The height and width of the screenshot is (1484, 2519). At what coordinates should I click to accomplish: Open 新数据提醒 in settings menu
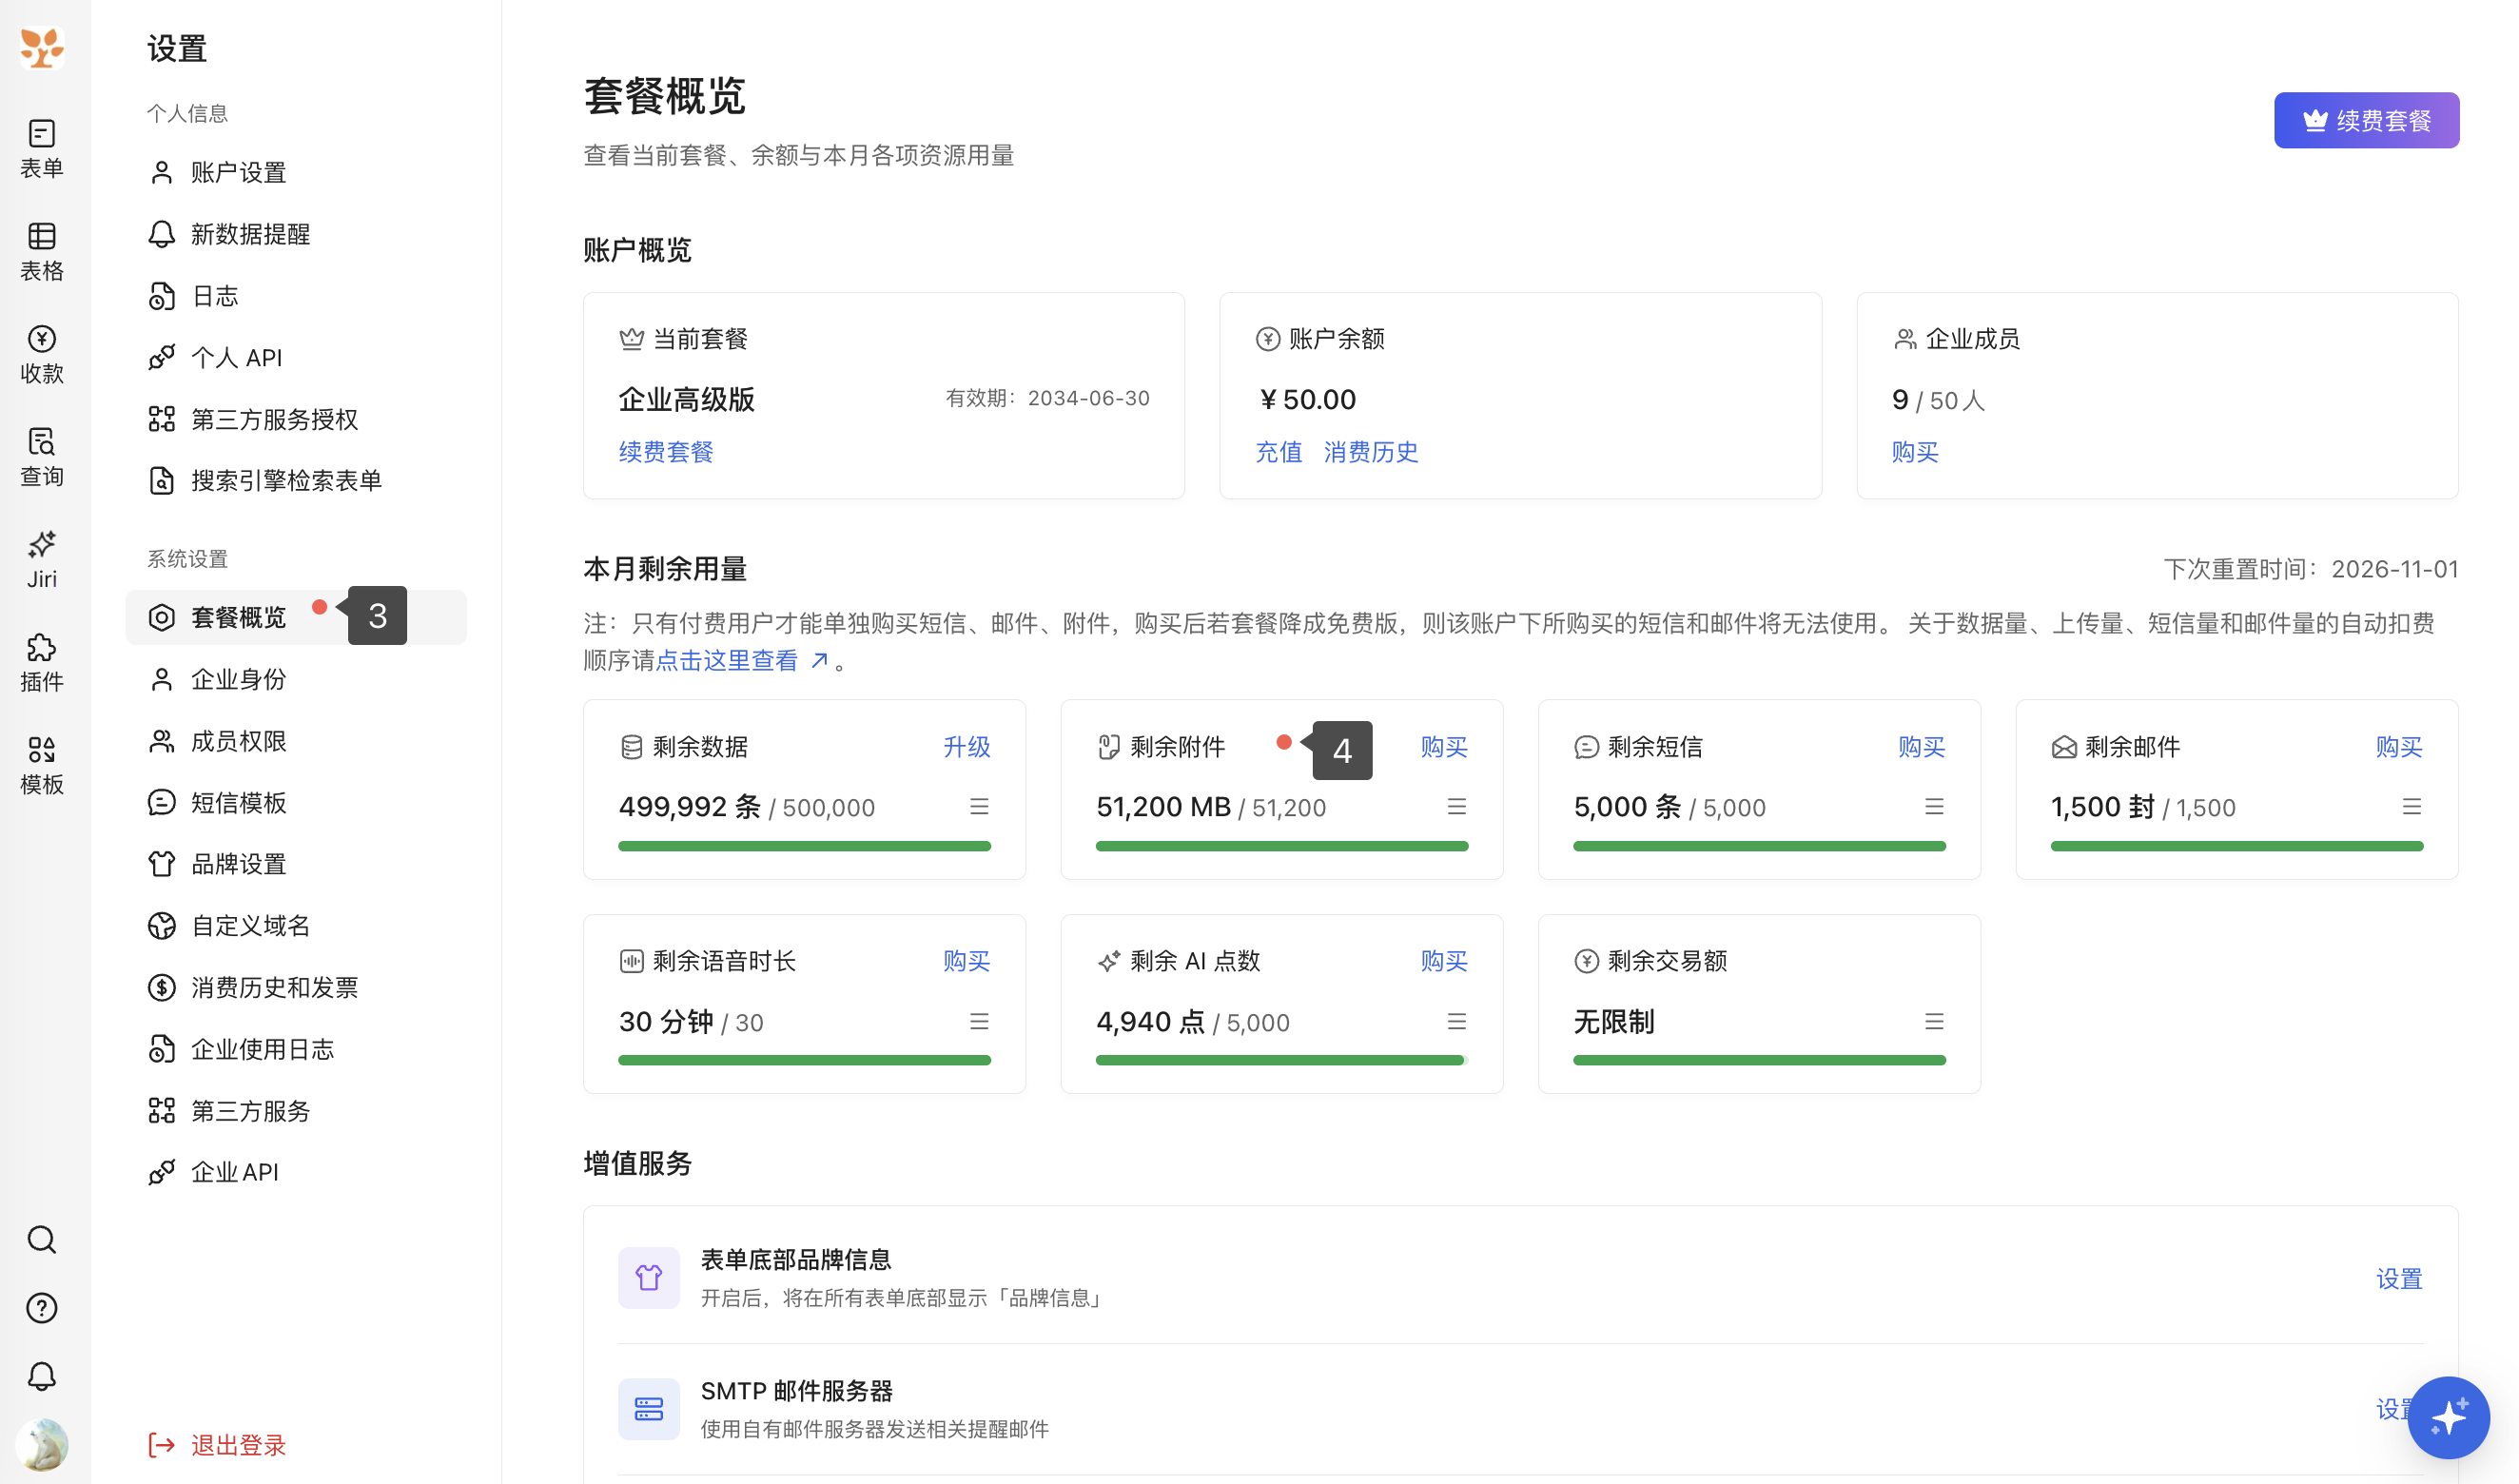[x=296, y=234]
